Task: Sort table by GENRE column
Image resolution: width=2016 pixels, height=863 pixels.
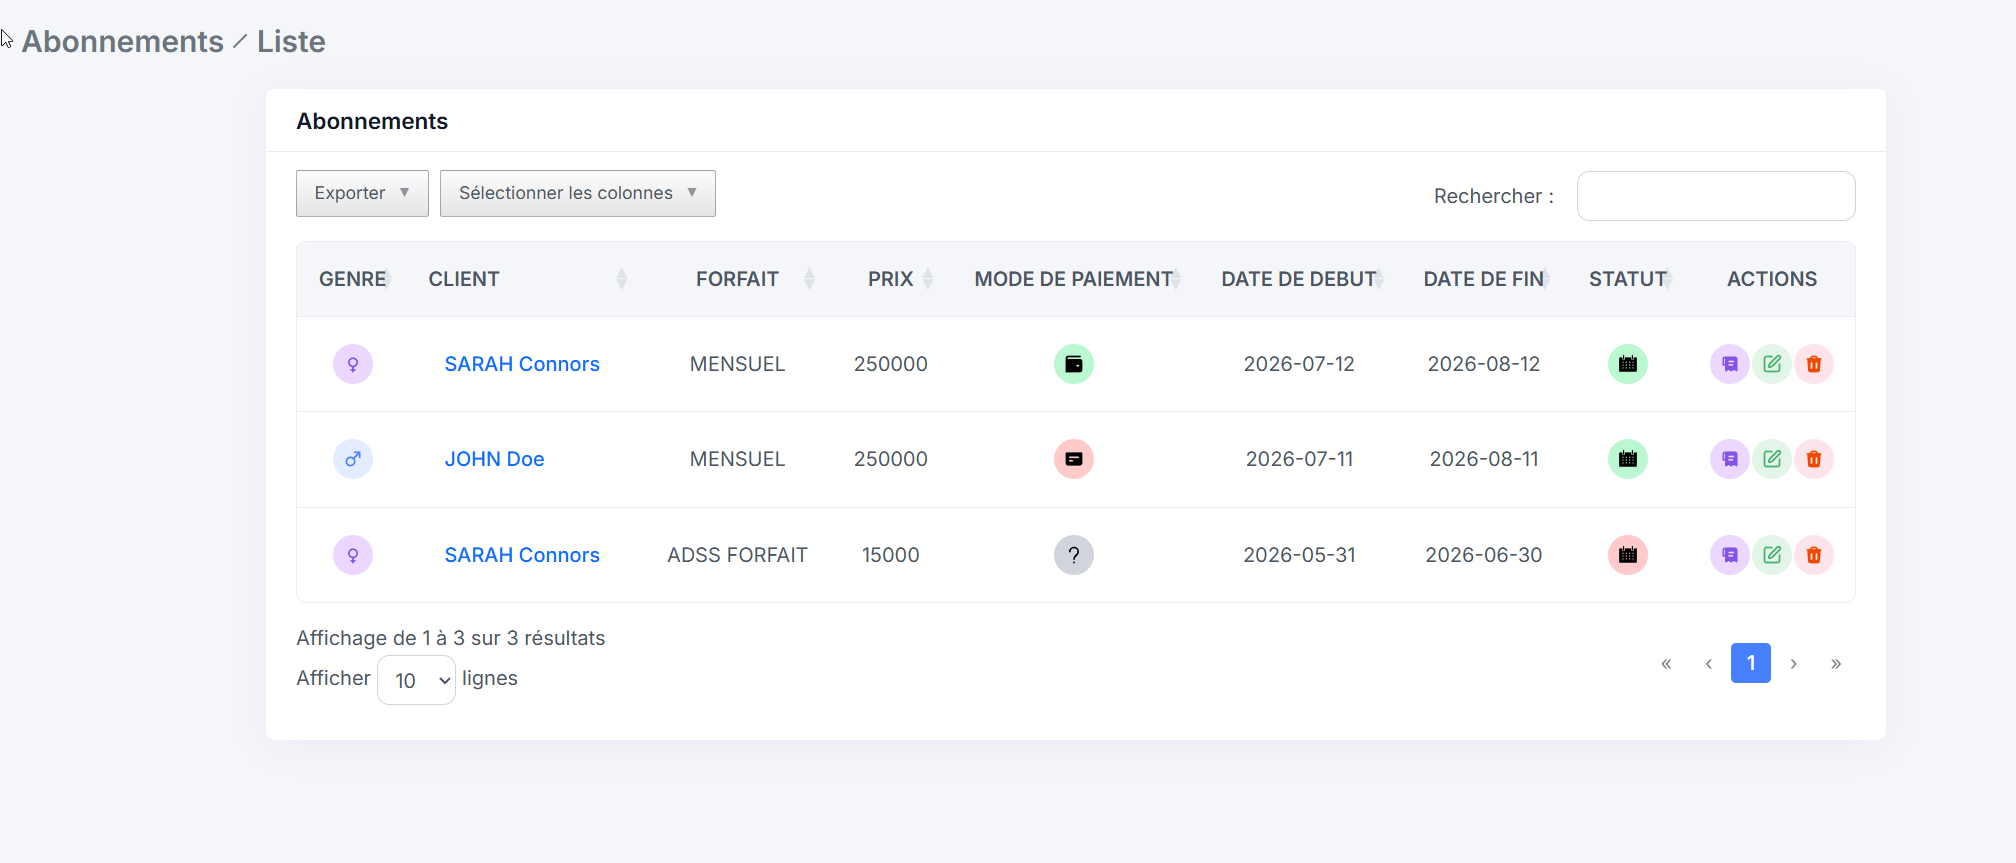Action: [353, 279]
